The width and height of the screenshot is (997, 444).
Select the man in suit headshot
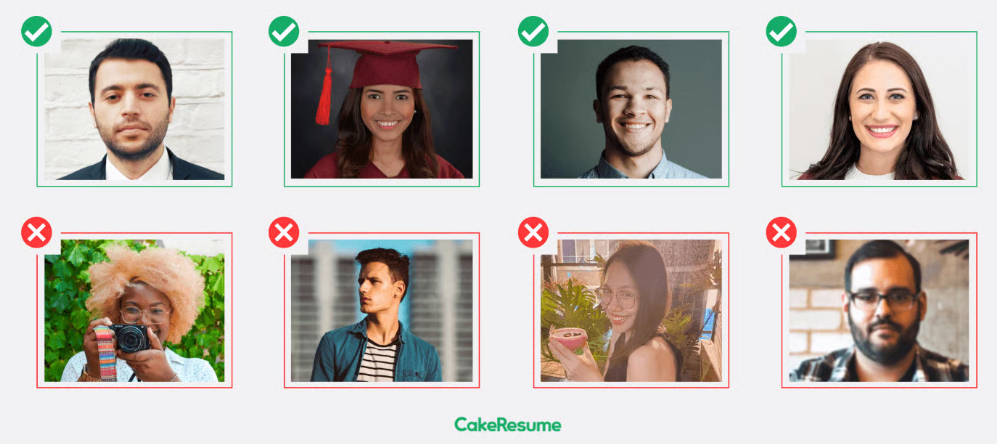pos(134,109)
